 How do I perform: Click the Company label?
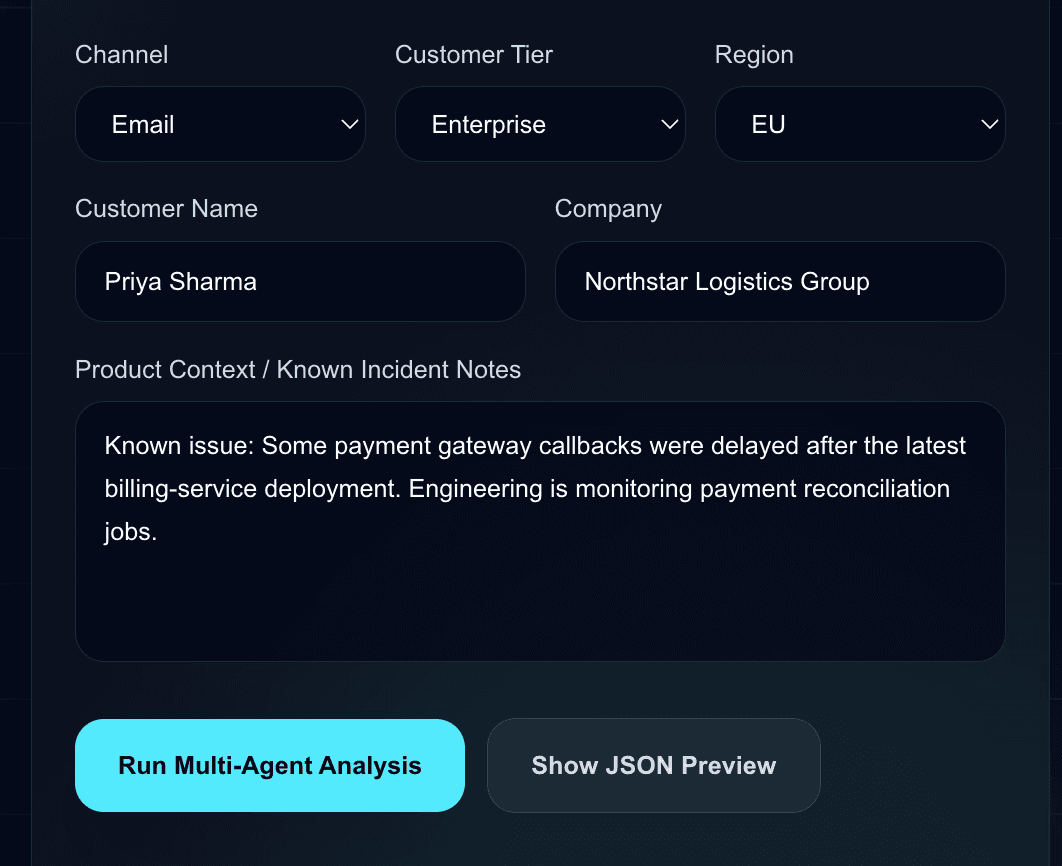pyautogui.click(x=608, y=209)
